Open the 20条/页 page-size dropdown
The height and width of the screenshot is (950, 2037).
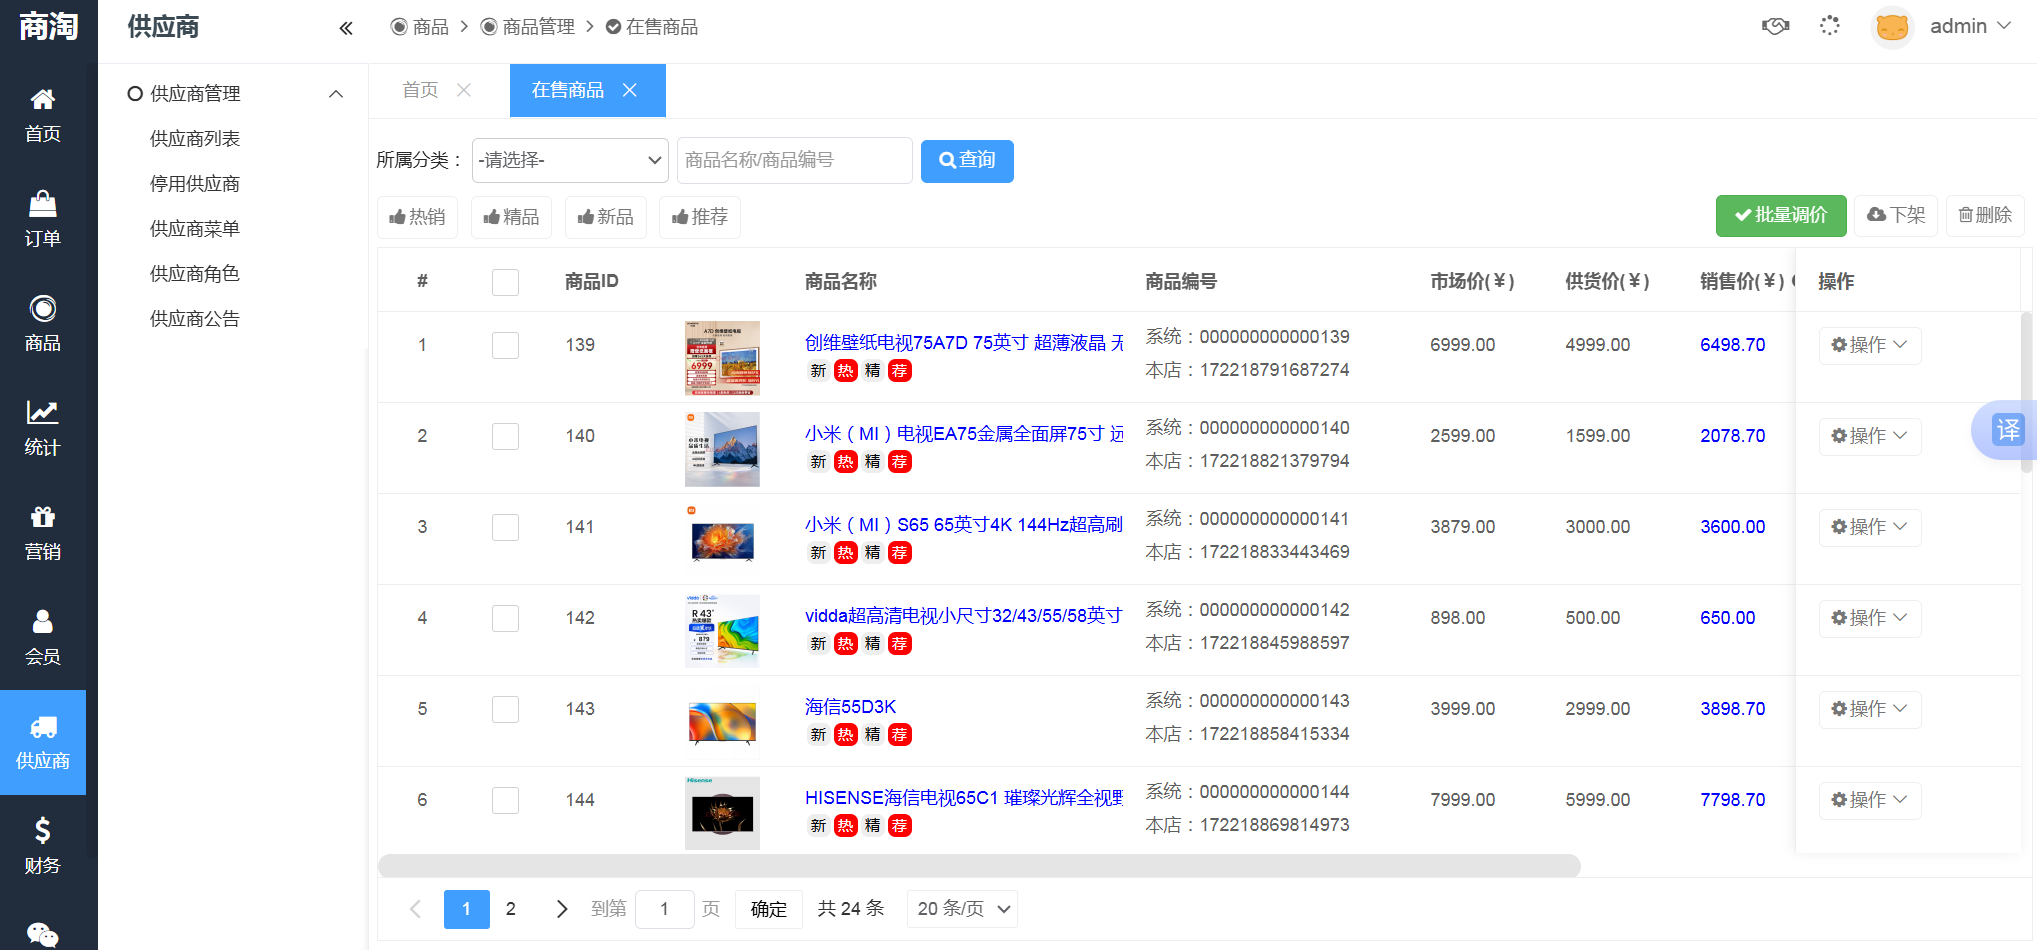(961, 908)
